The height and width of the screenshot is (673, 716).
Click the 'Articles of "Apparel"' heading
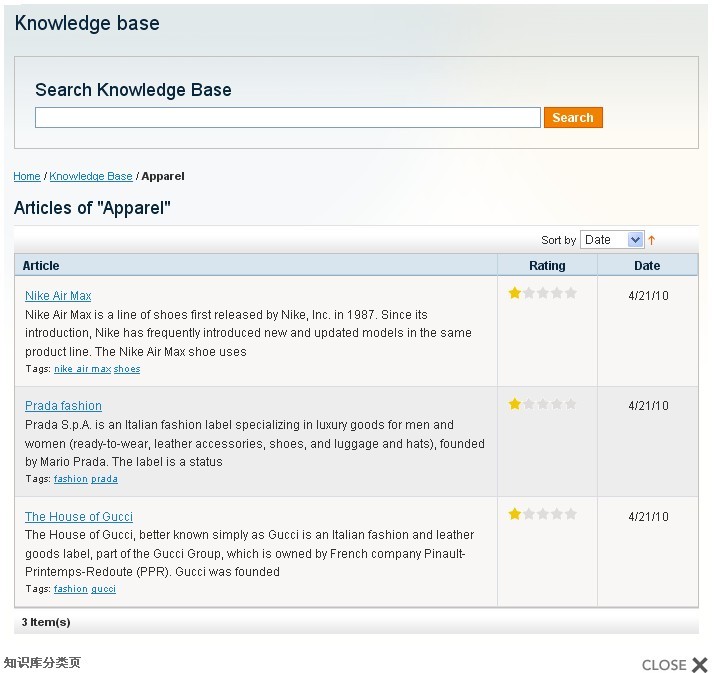(92, 208)
